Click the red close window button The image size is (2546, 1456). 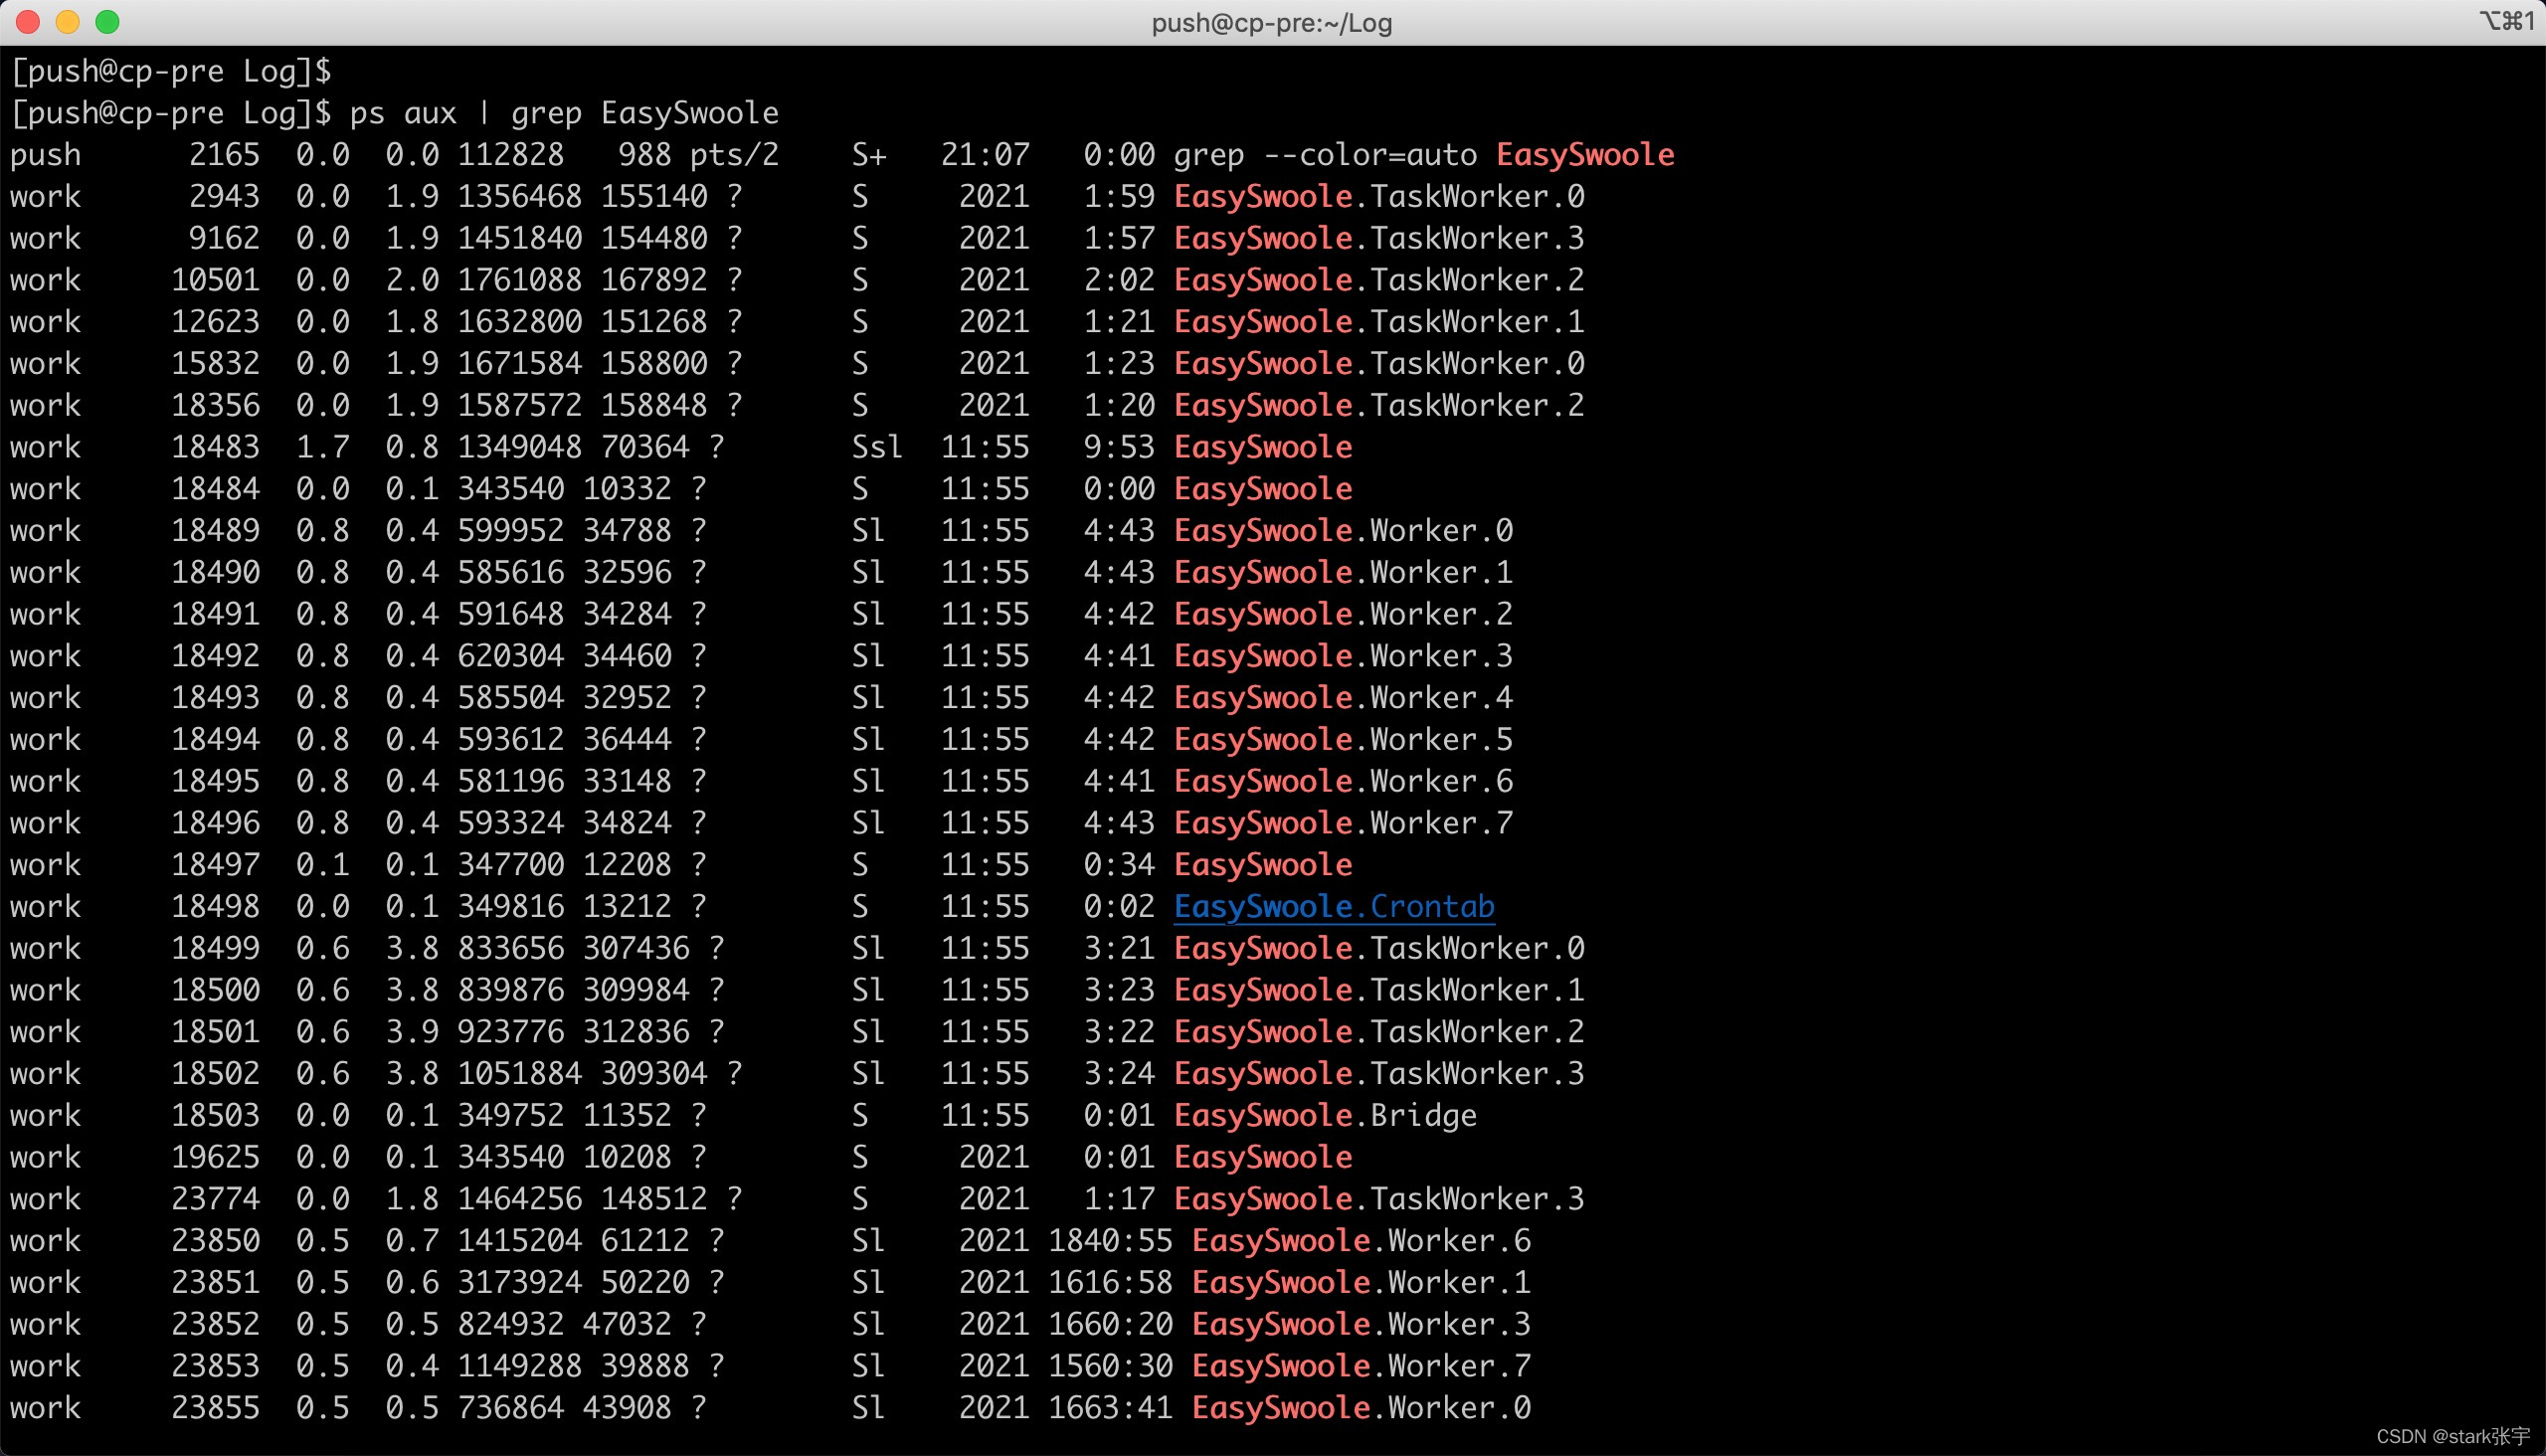point(28,22)
